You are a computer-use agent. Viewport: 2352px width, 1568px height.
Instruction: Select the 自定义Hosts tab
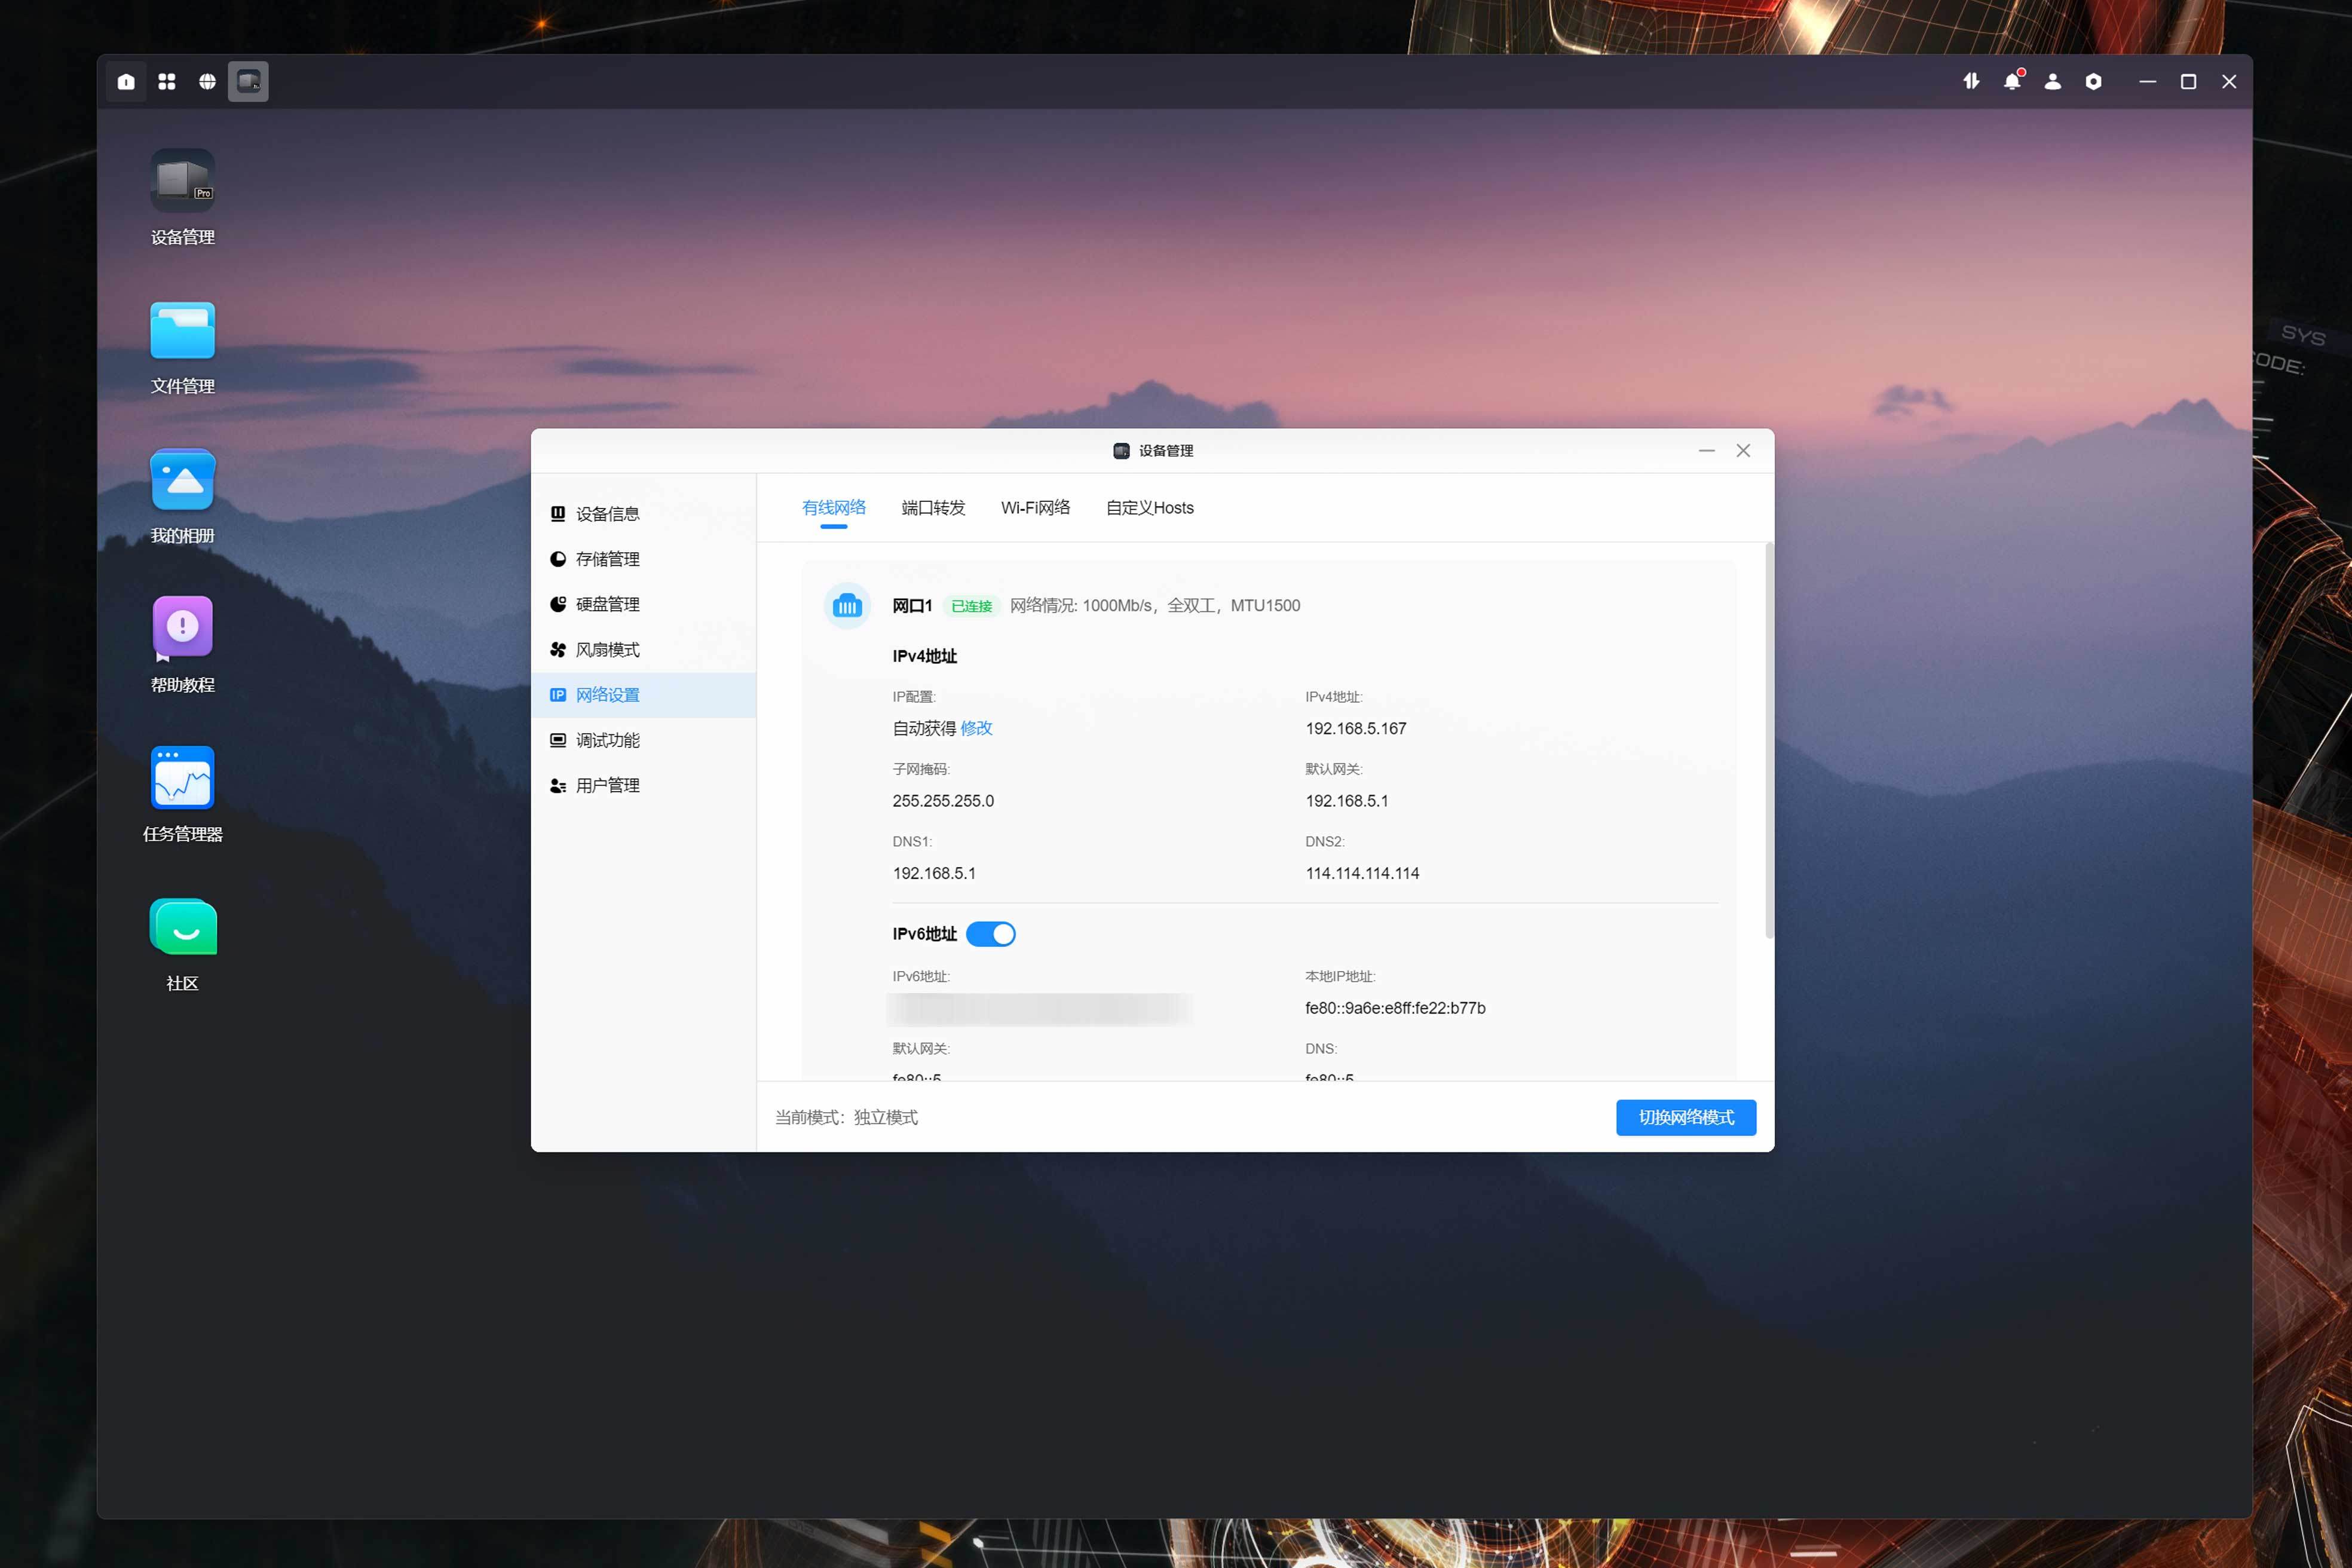(1149, 508)
